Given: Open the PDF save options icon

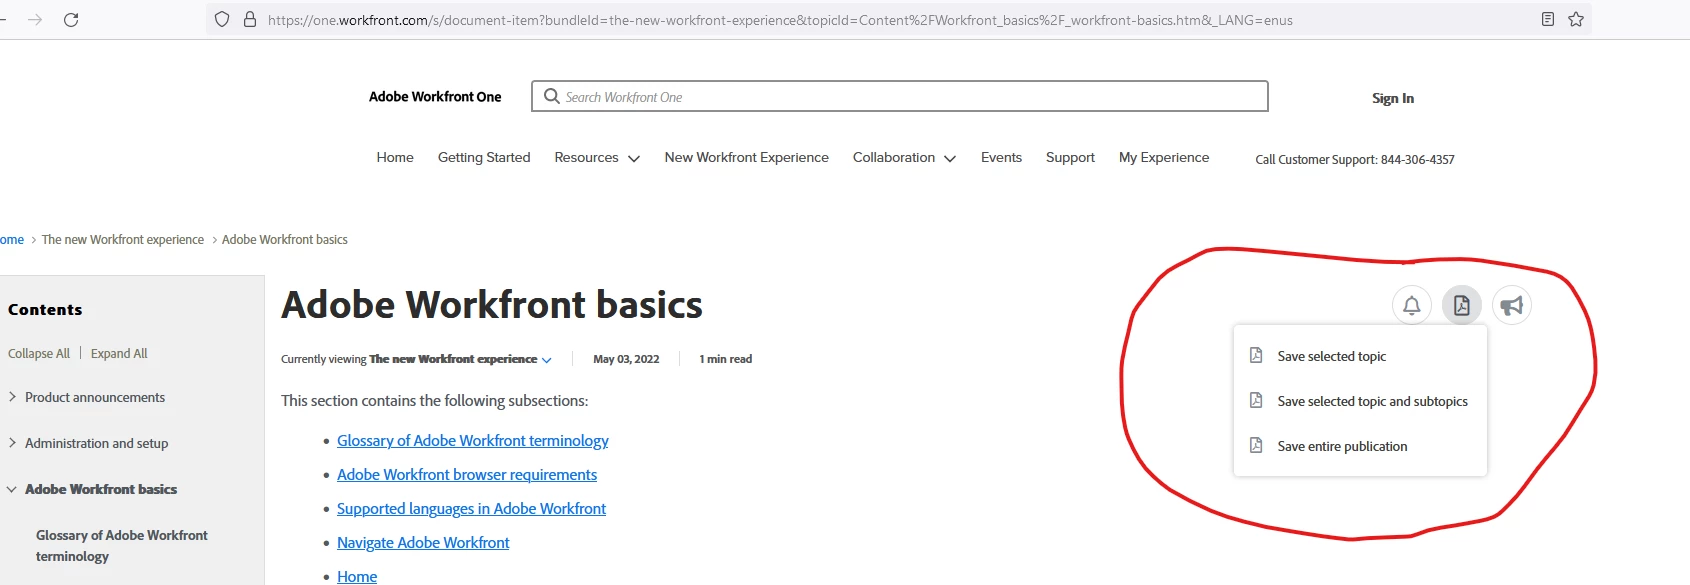Looking at the screenshot, I should pos(1461,305).
